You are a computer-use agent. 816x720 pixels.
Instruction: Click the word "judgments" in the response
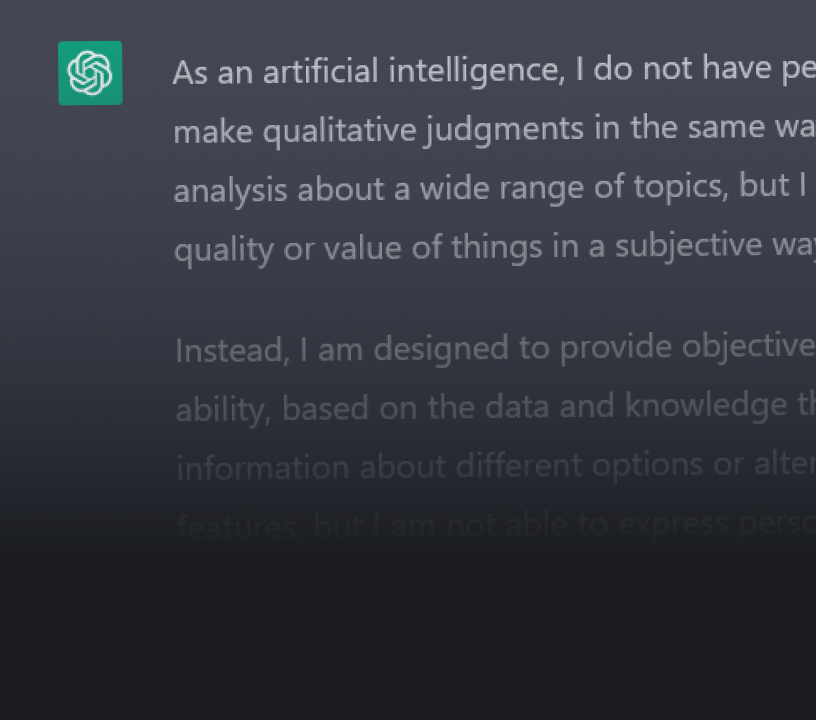505,130
